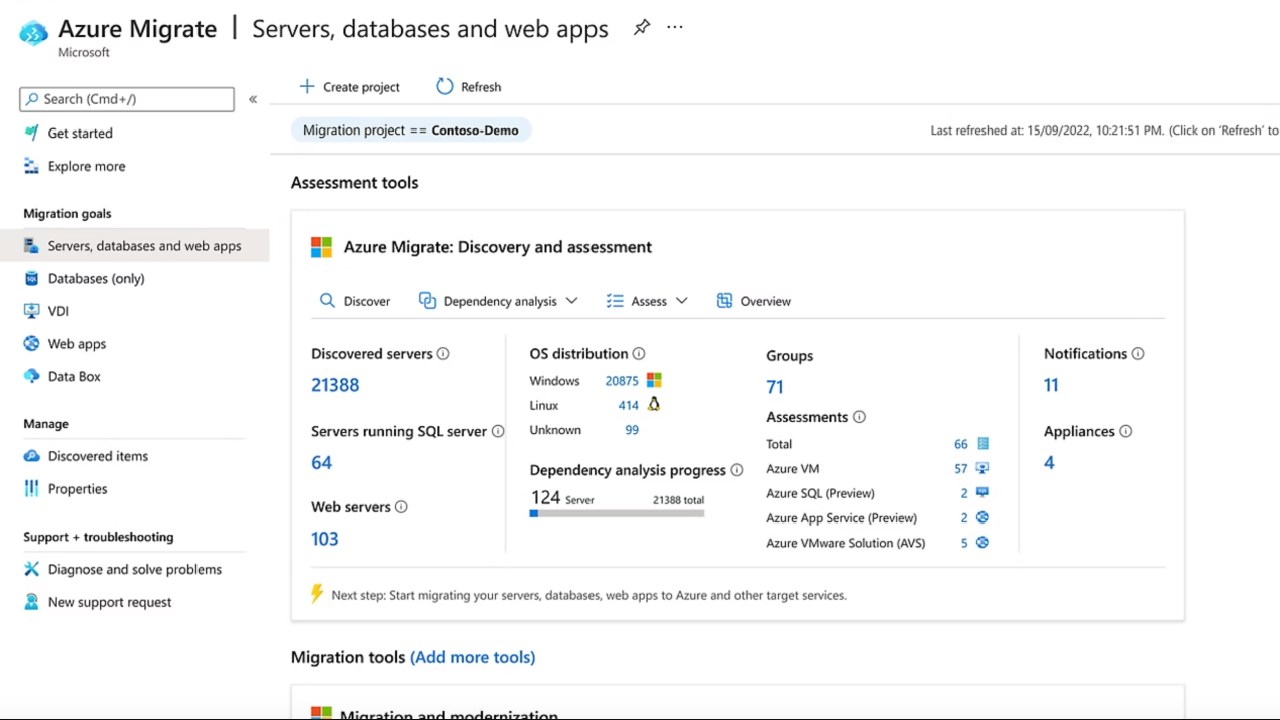Open the Discover tool
Screen dimensions: 1280x720
point(355,301)
